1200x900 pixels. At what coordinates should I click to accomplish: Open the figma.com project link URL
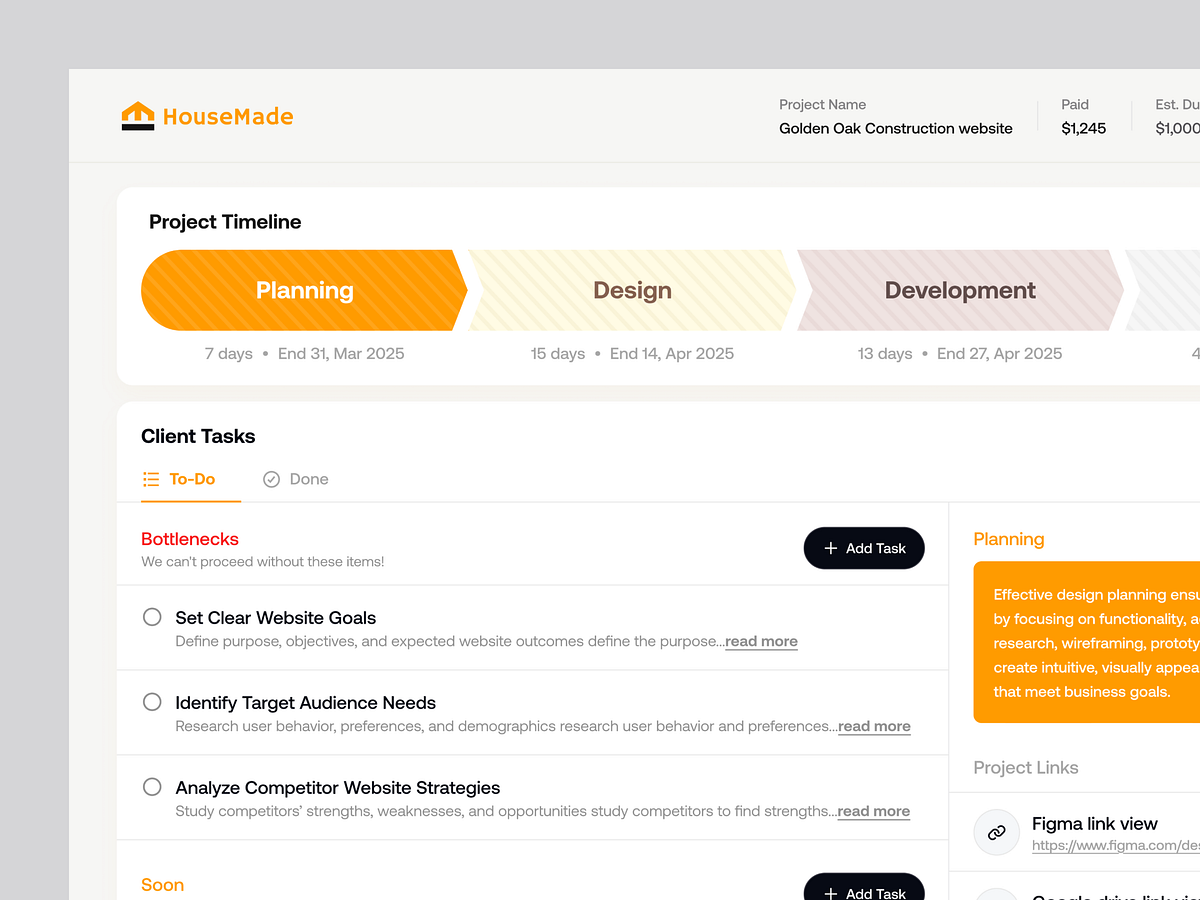tap(1115, 846)
